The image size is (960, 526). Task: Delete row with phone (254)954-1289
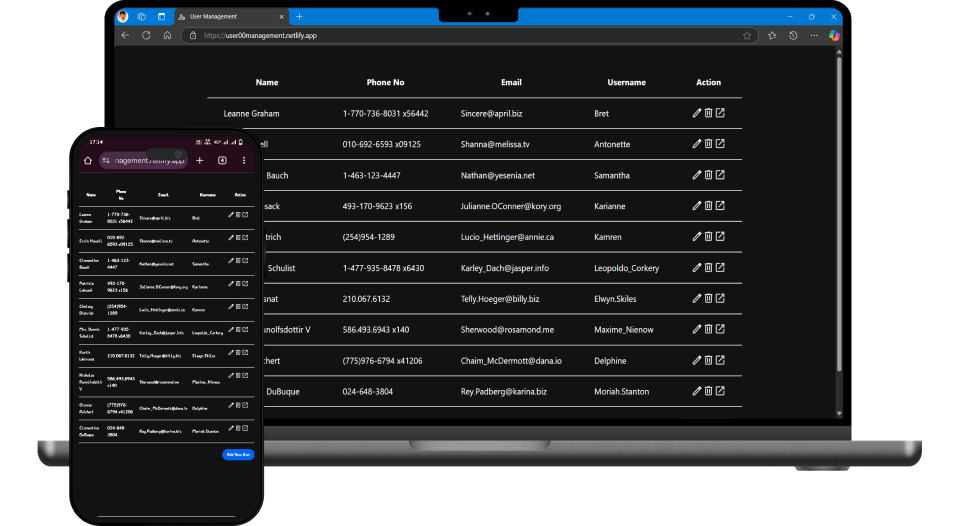pyautogui.click(x=708, y=236)
